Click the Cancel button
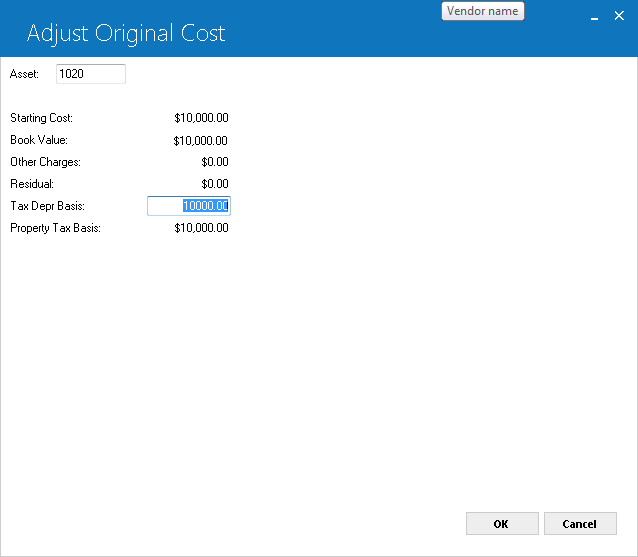This screenshot has width=638, height=557. (x=580, y=524)
